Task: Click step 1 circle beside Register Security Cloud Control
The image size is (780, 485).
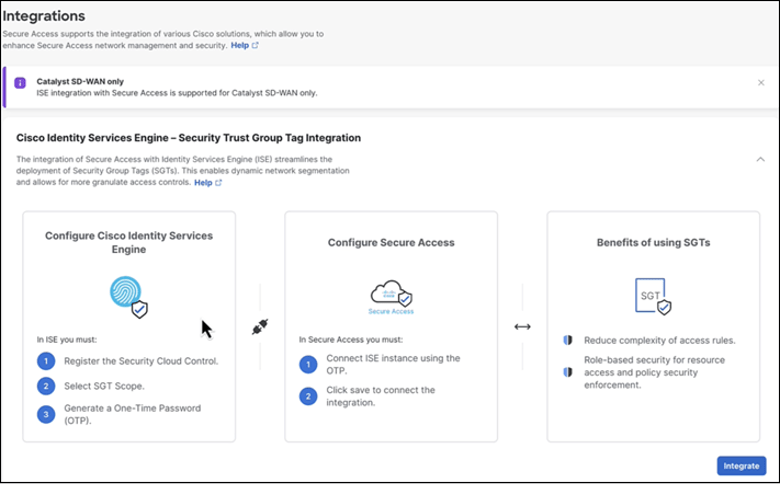Action: point(46,361)
